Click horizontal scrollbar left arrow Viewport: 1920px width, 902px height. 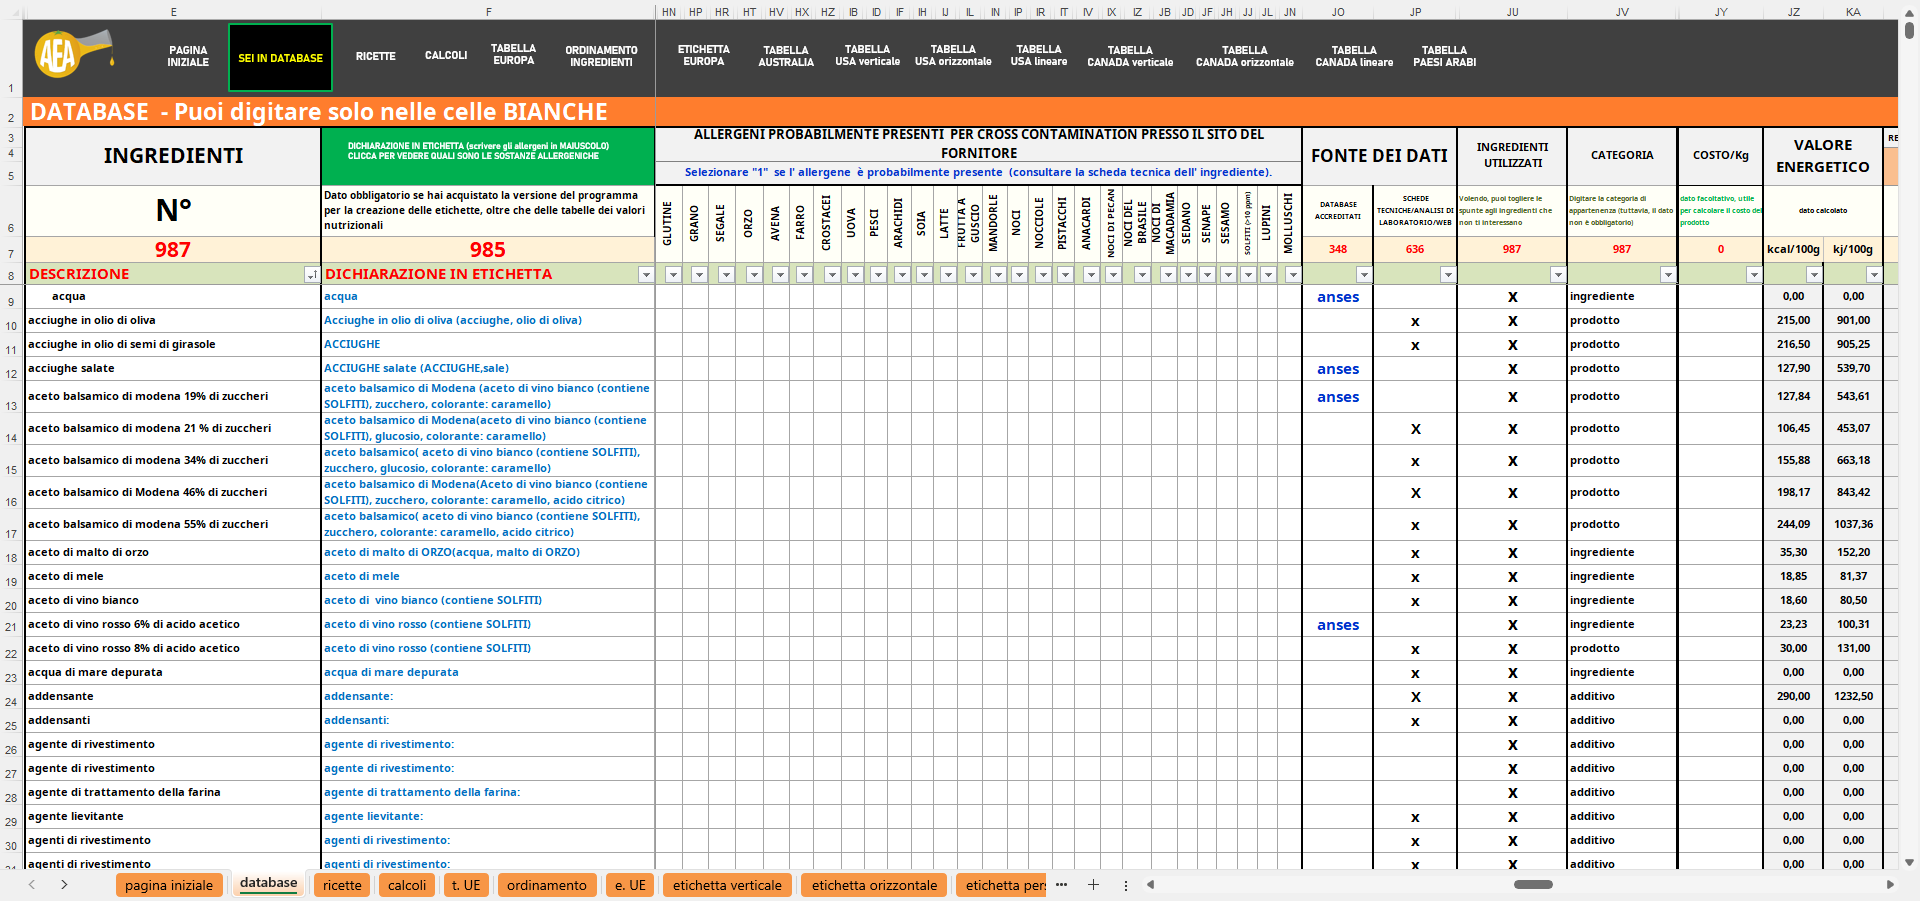click(1151, 885)
